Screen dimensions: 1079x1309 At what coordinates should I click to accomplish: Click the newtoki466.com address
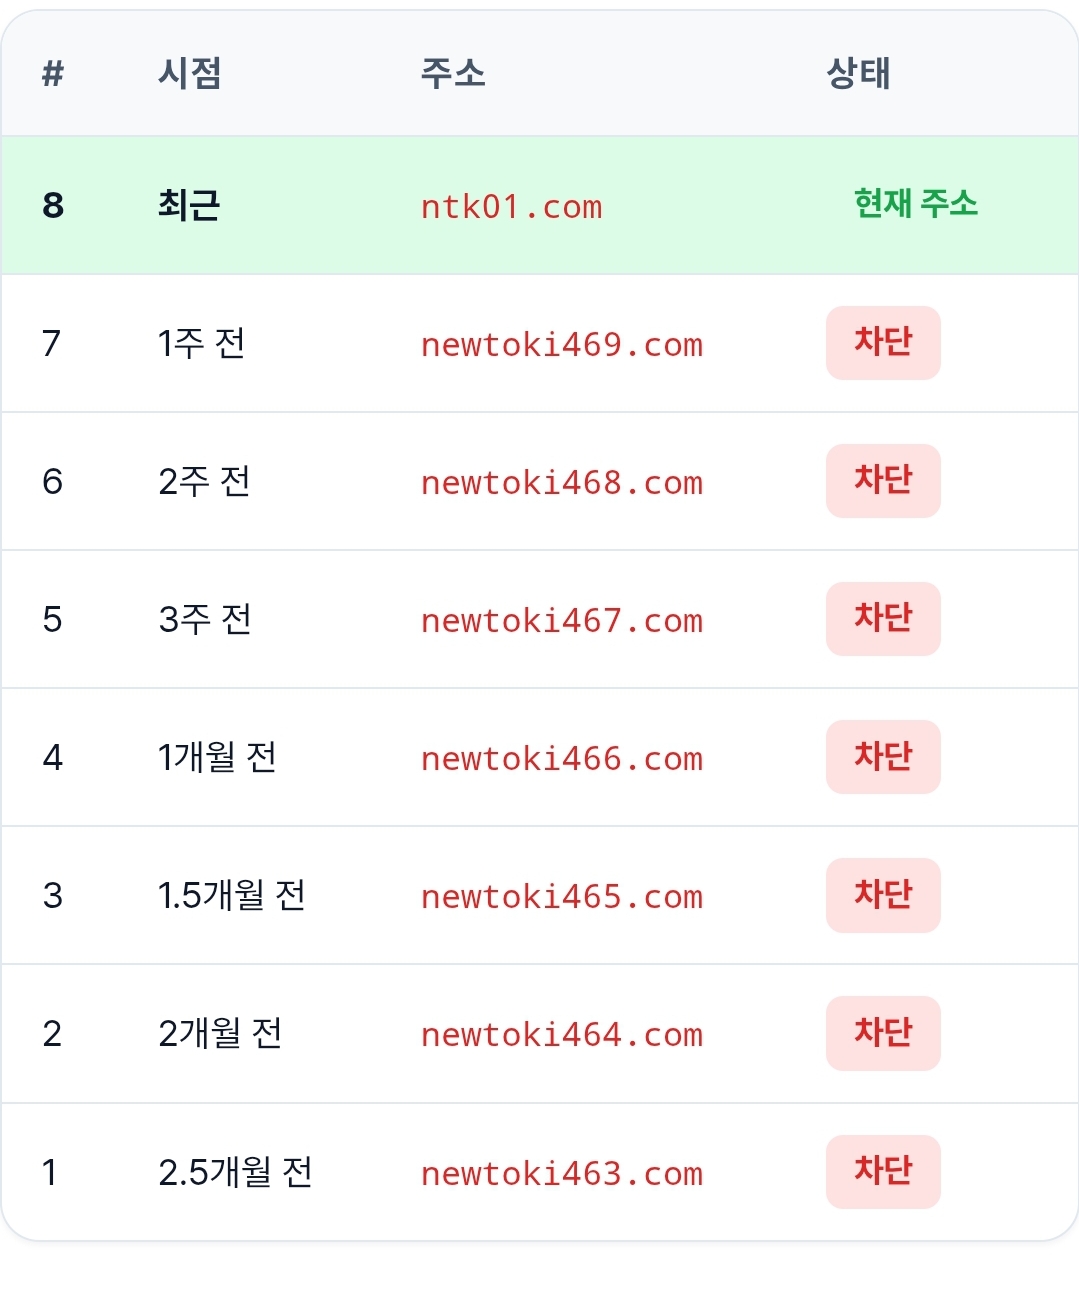pyautogui.click(x=562, y=758)
